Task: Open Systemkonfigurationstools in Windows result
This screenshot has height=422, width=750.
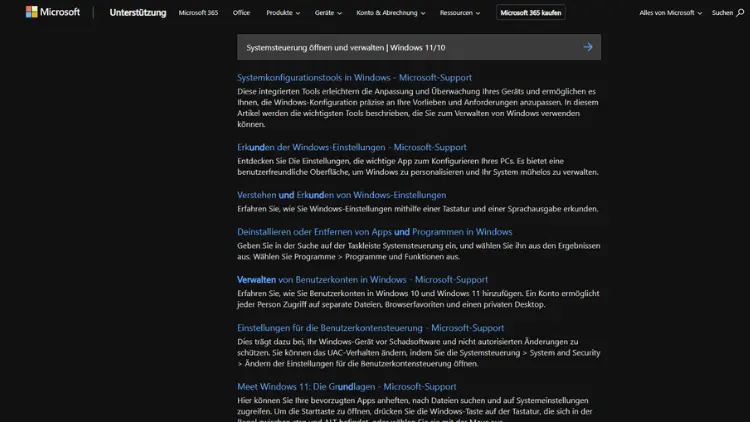Action: (354, 78)
